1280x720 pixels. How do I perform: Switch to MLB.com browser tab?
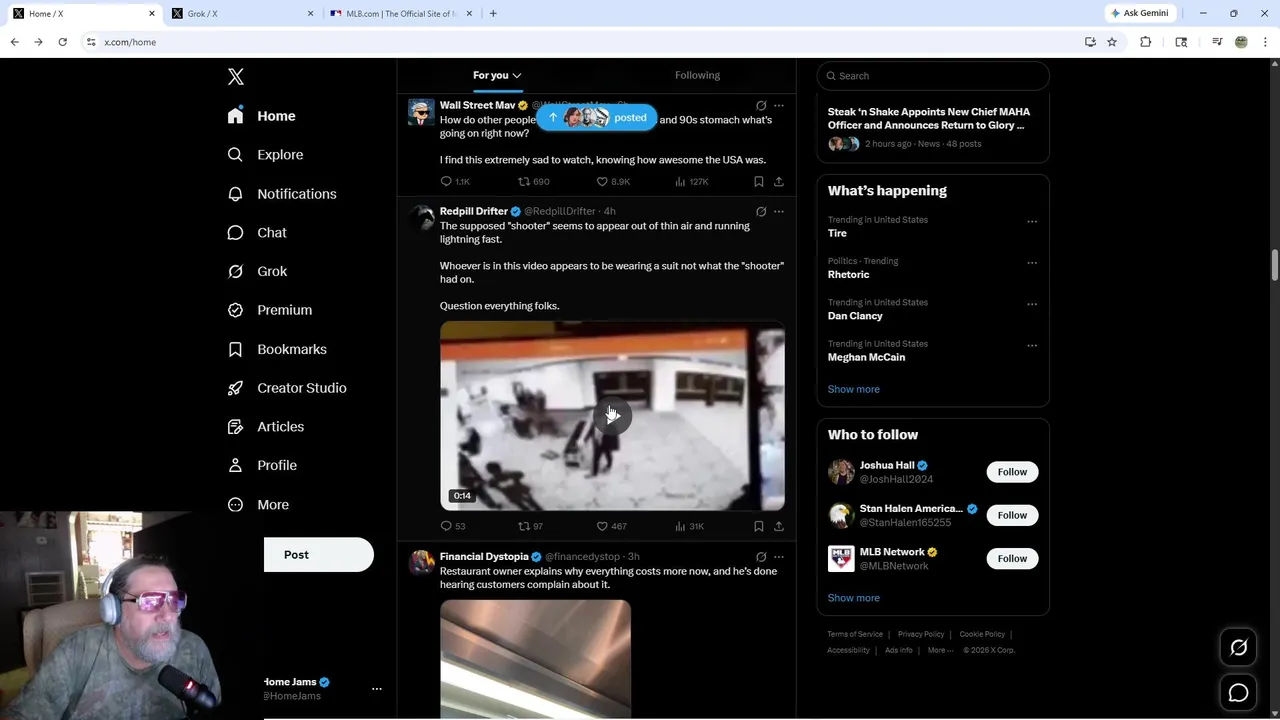point(401,14)
